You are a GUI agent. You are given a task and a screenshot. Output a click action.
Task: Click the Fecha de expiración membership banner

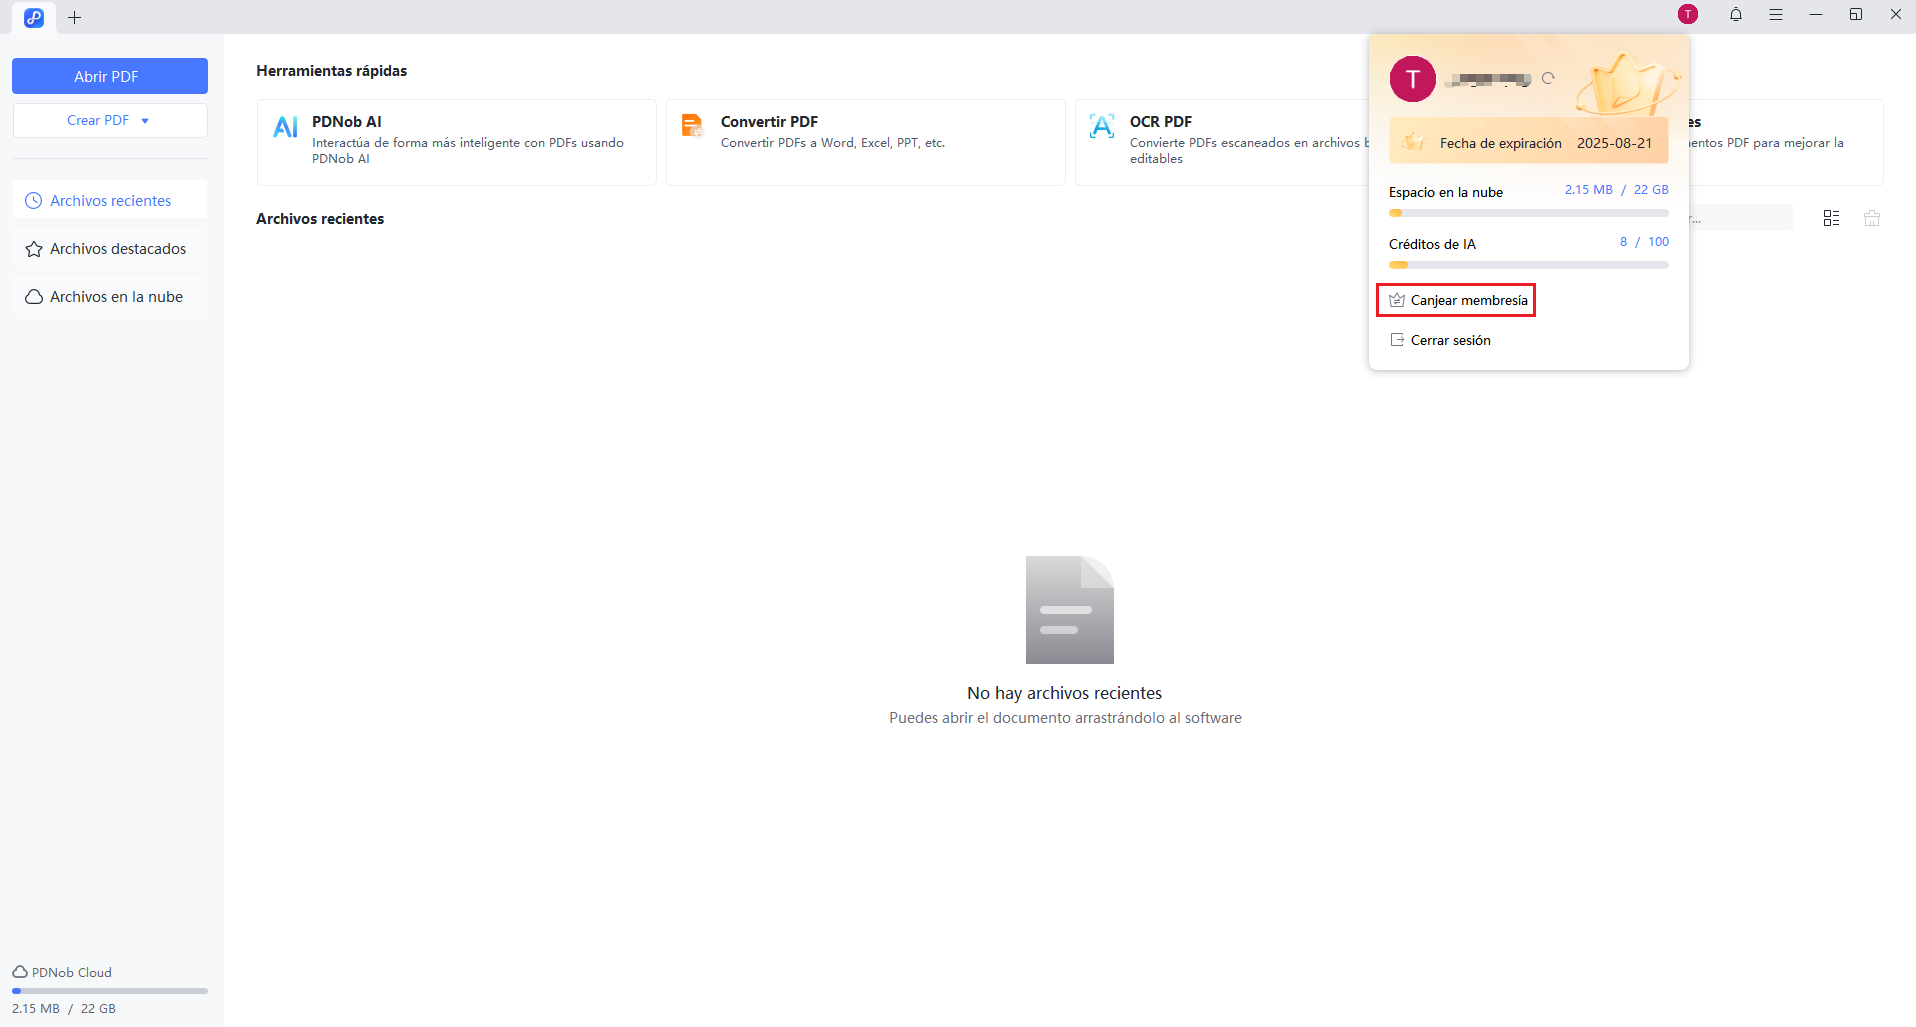pyautogui.click(x=1528, y=142)
